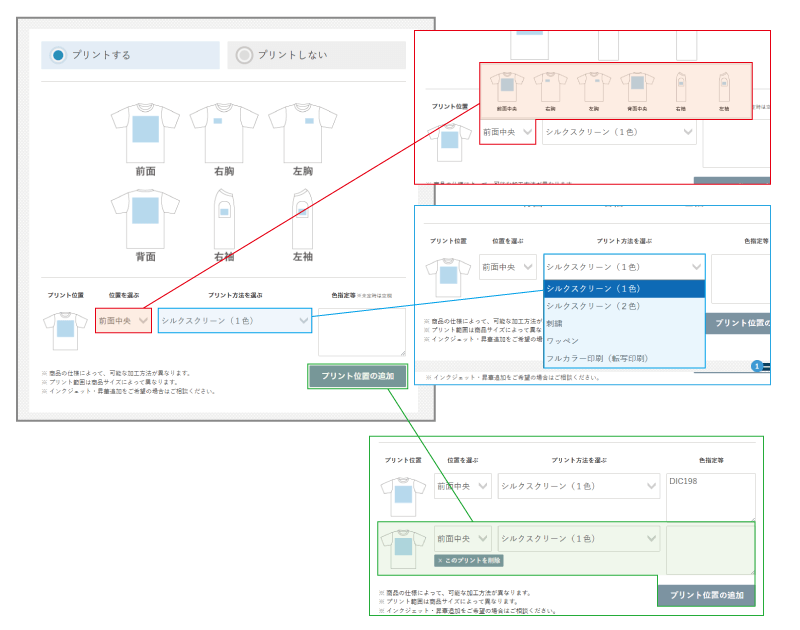The height and width of the screenshot is (630, 800).
Task: Open the red-outlined 前面中央 position dropdown
Action: click(123, 320)
